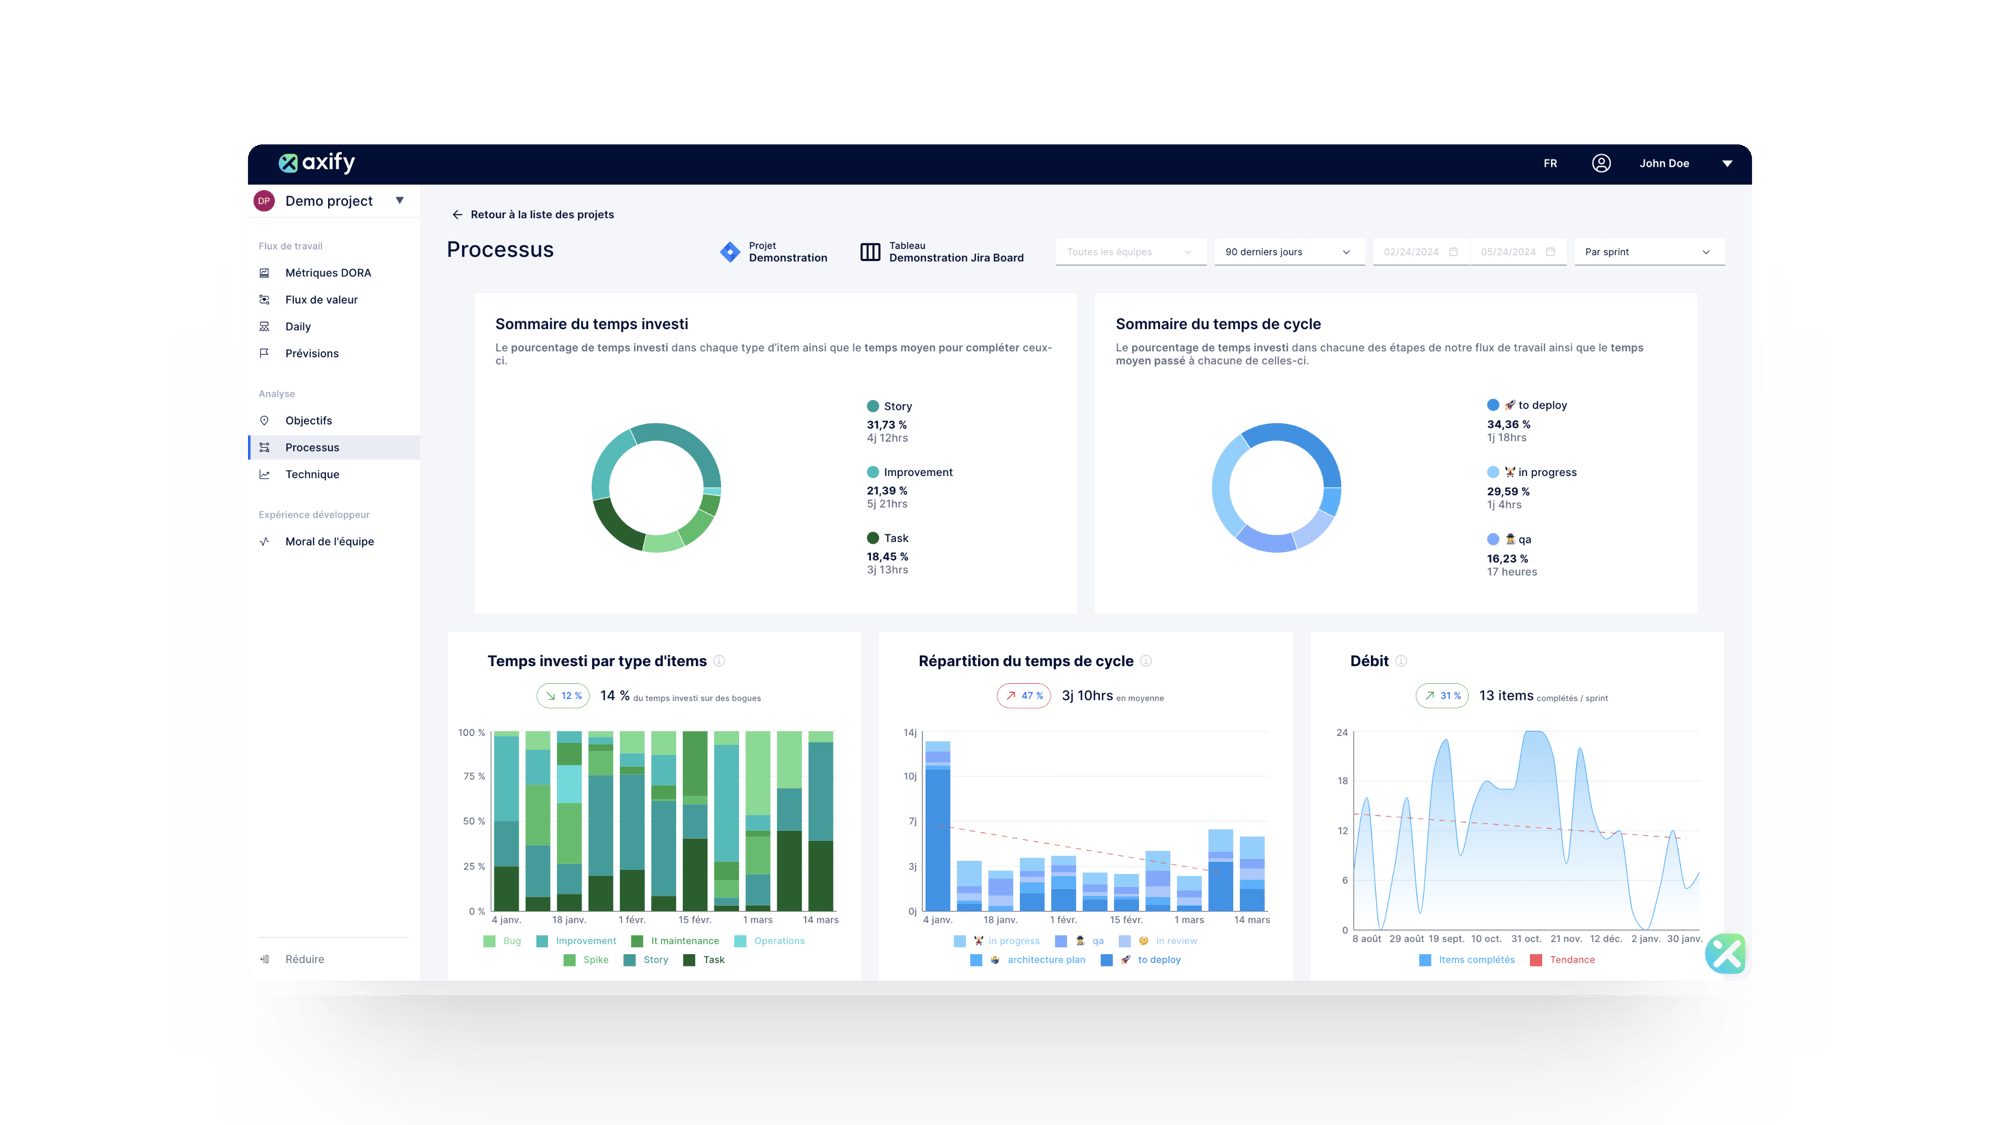Click the Axify logo in header
This screenshot has height=1125, width=2000.
pyautogui.click(x=316, y=163)
